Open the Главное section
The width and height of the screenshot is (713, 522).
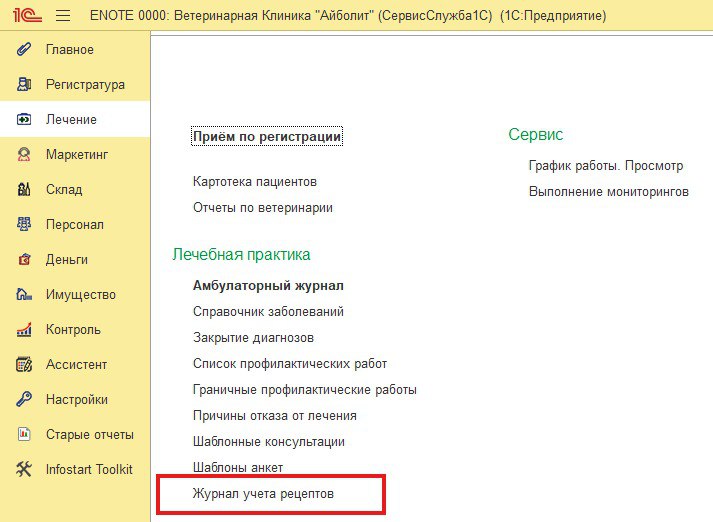70,49
